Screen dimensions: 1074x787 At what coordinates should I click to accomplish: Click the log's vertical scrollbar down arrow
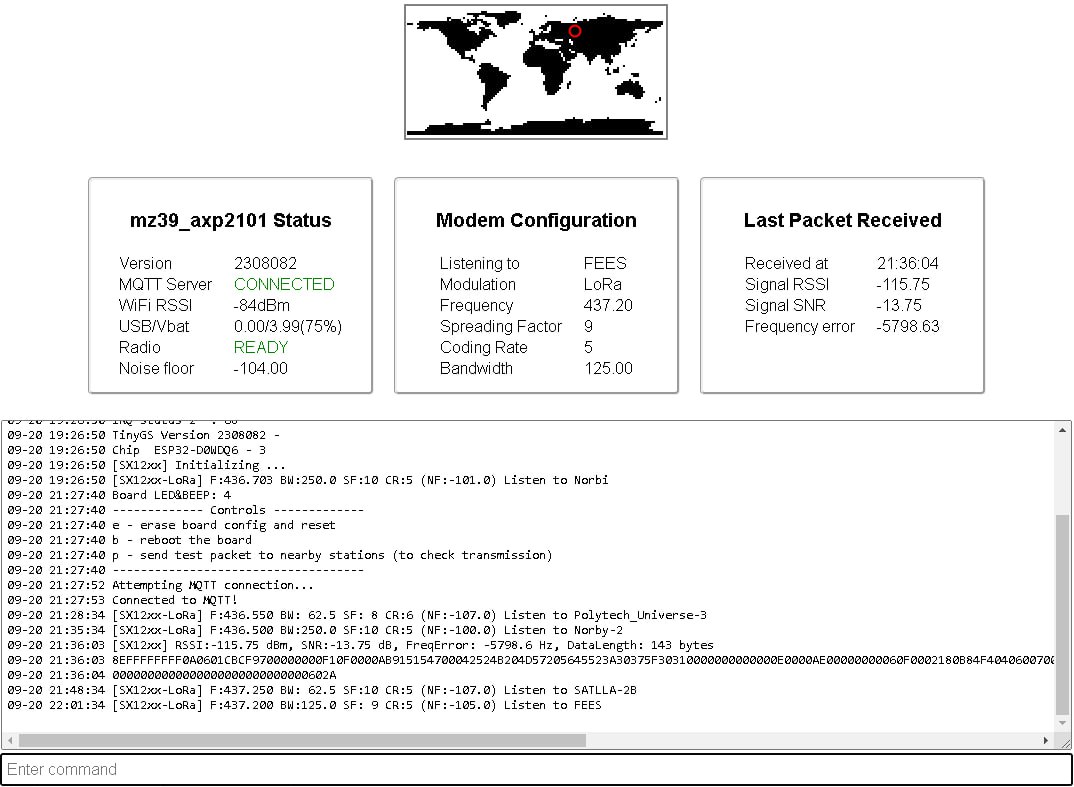[1062, 724]
